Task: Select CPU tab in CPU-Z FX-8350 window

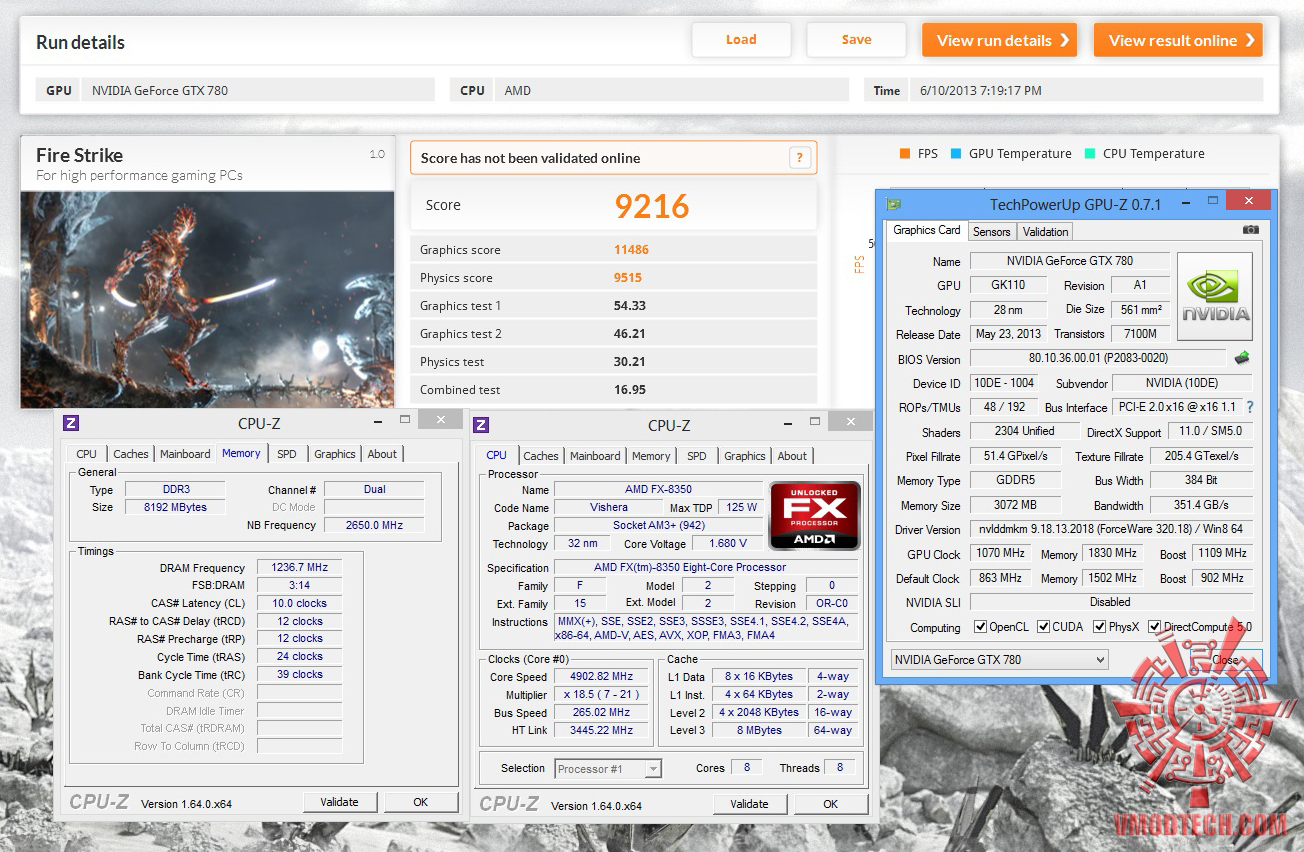Action: click(497, 455)
